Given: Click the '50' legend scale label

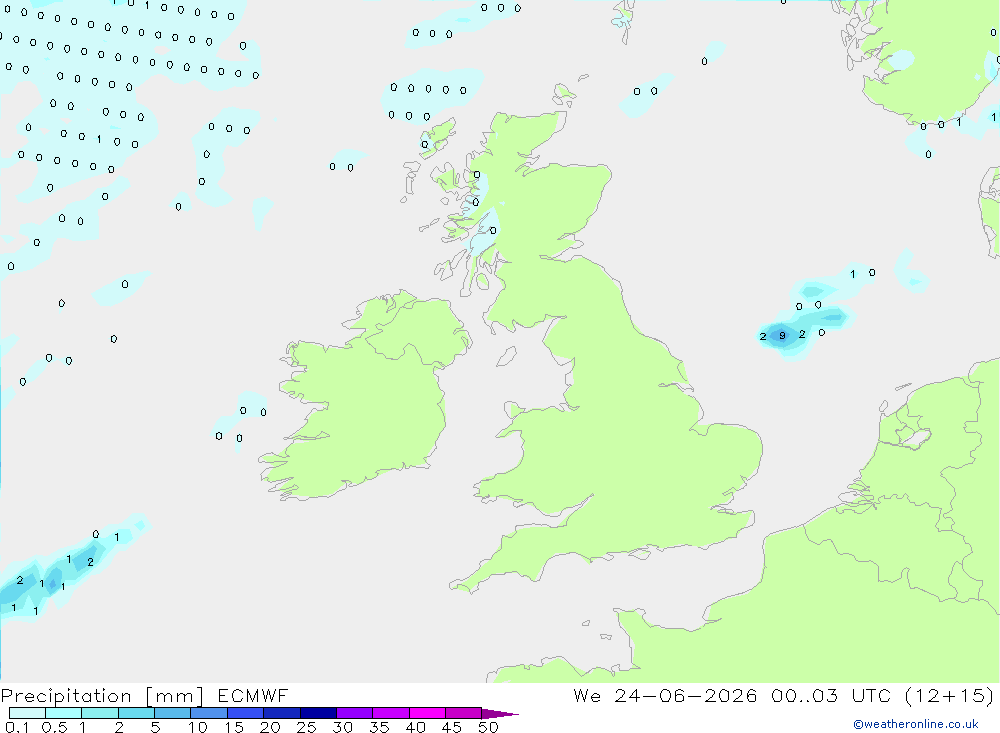Looking at the screenshot, I should (488, 727).
